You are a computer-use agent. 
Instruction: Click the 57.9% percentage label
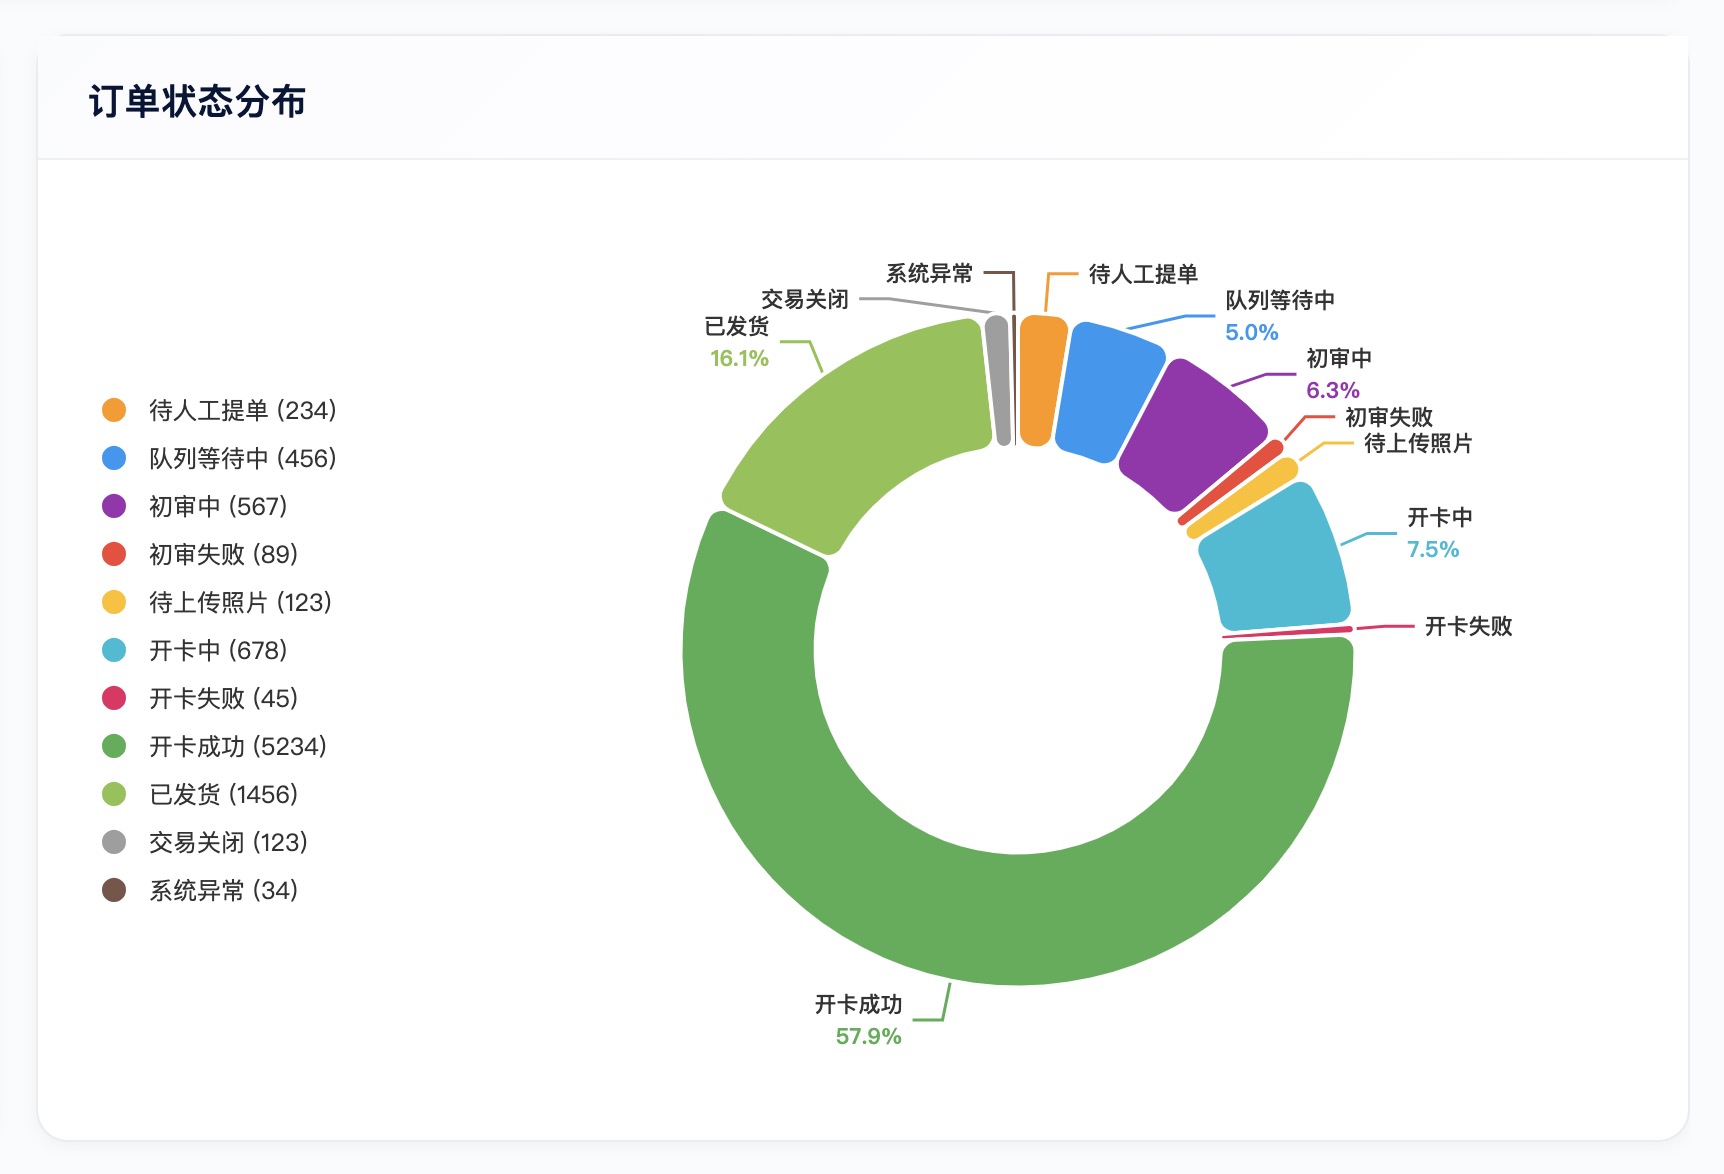868,1036
